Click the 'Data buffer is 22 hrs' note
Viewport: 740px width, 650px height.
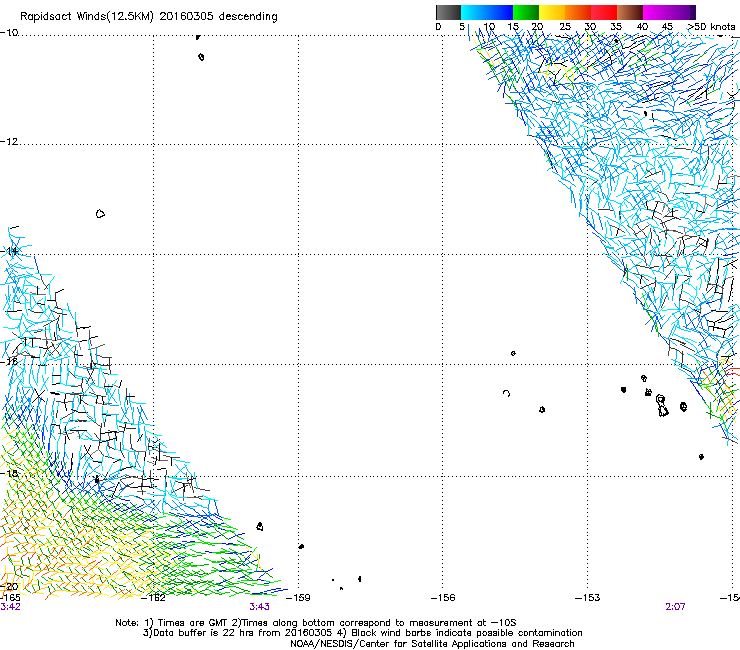(x=362, y=633)
